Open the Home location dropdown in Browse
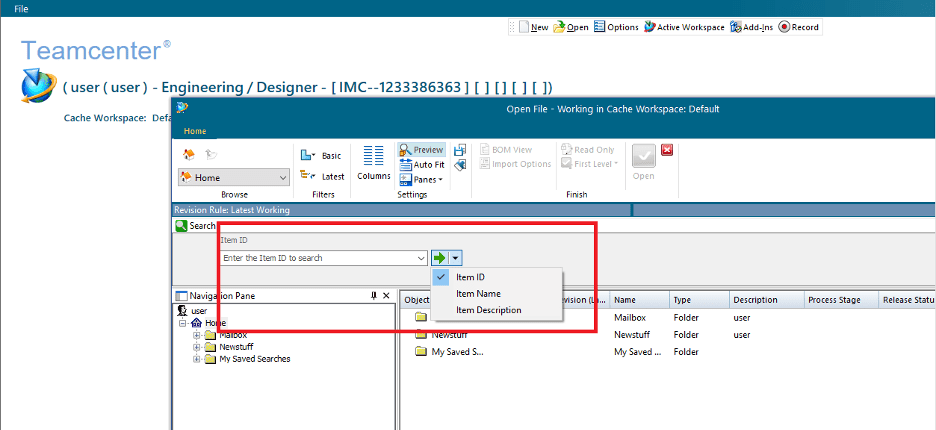This screenshot has height=430, width=936. [234, 177]
